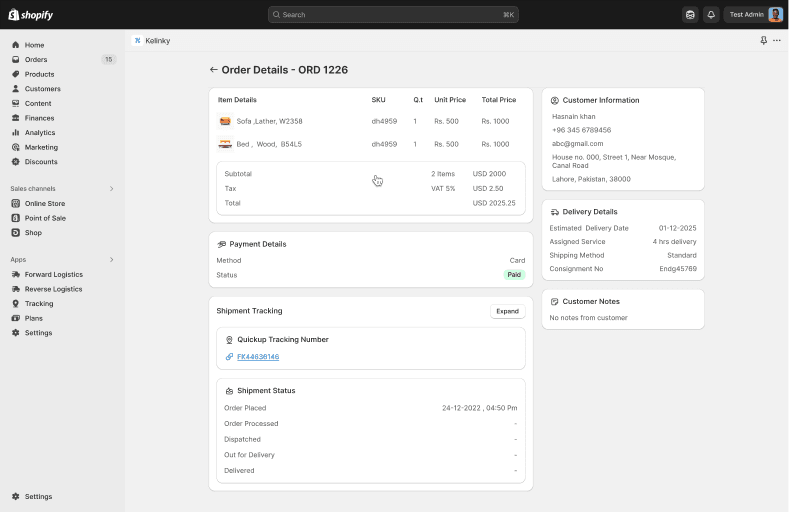Image resolution: width=789 pixels, height=512 pixels.
Task: Go to Orders in sidebar
Action: tap(36, 60)
